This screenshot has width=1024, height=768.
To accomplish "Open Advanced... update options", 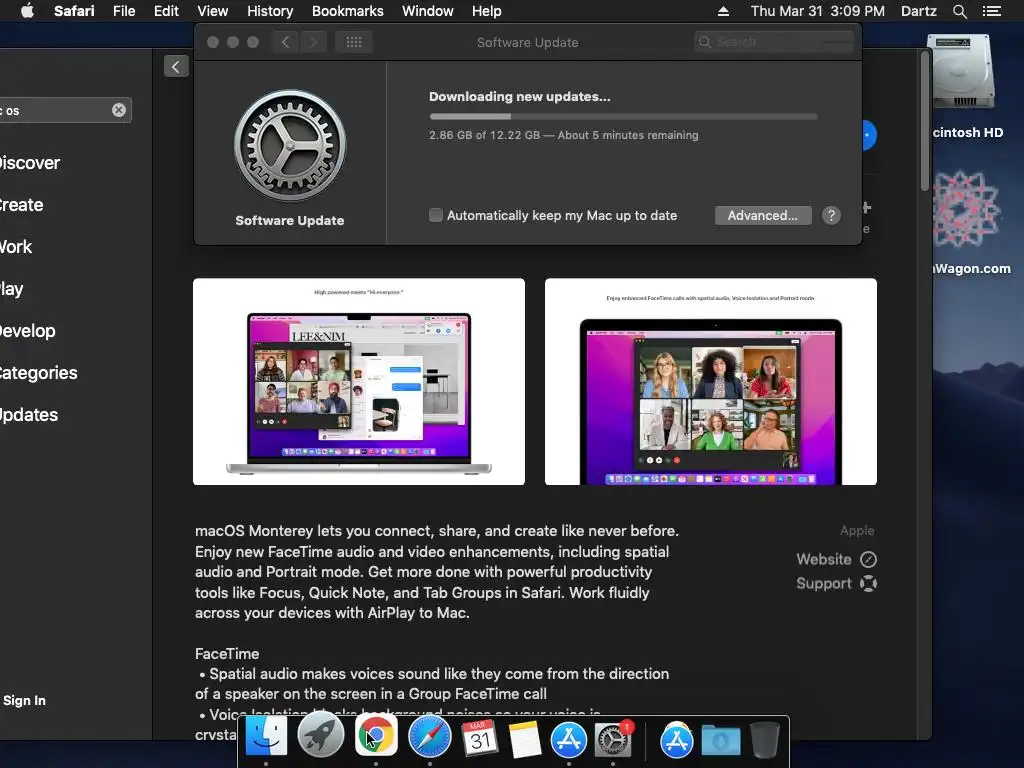I will point(763,216).
